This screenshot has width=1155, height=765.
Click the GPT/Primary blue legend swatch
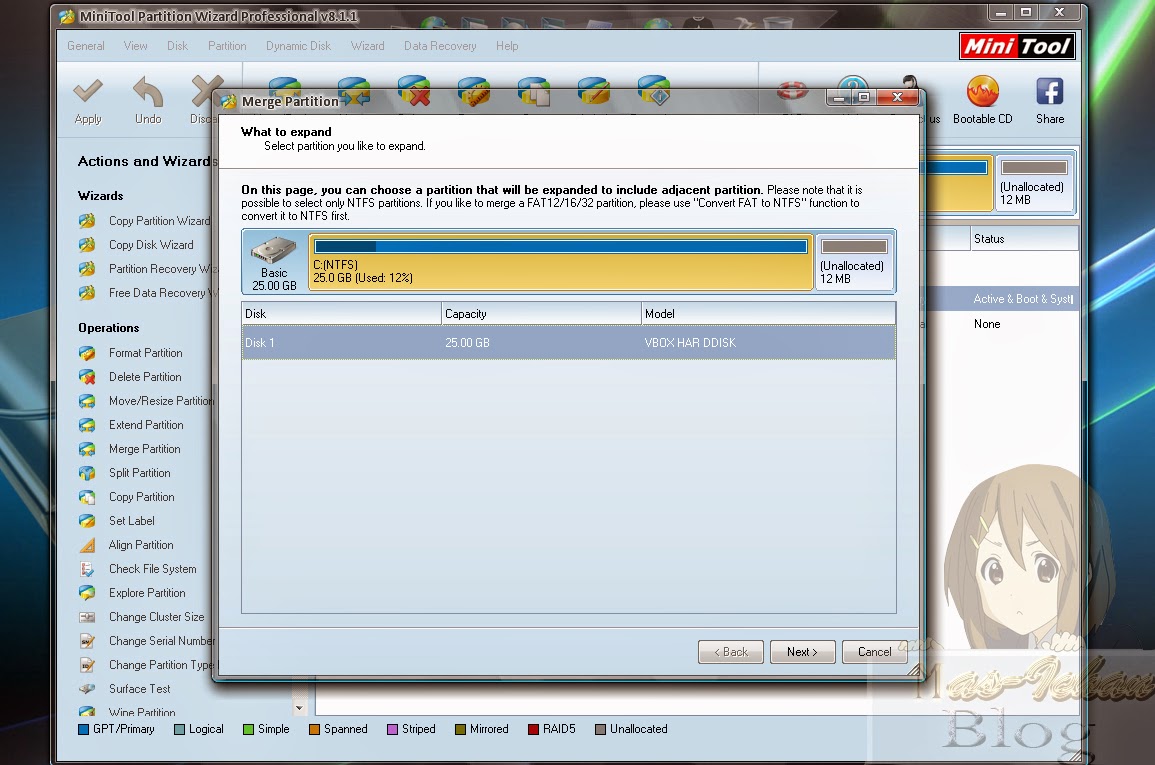[83, 729]
